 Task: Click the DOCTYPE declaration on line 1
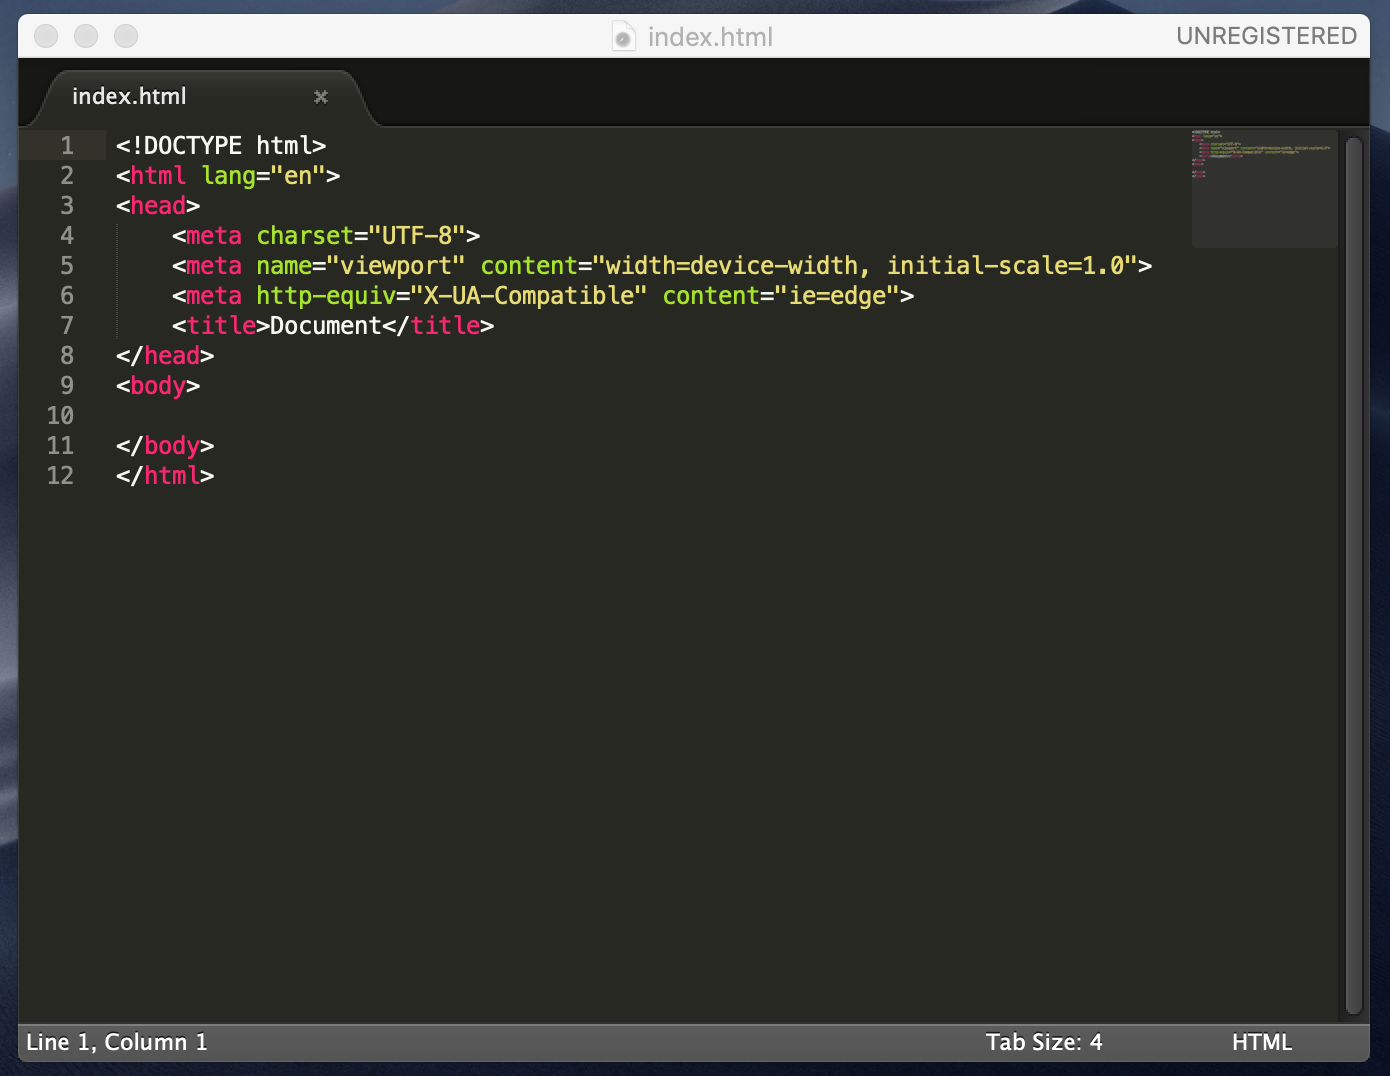coord(220,145)
